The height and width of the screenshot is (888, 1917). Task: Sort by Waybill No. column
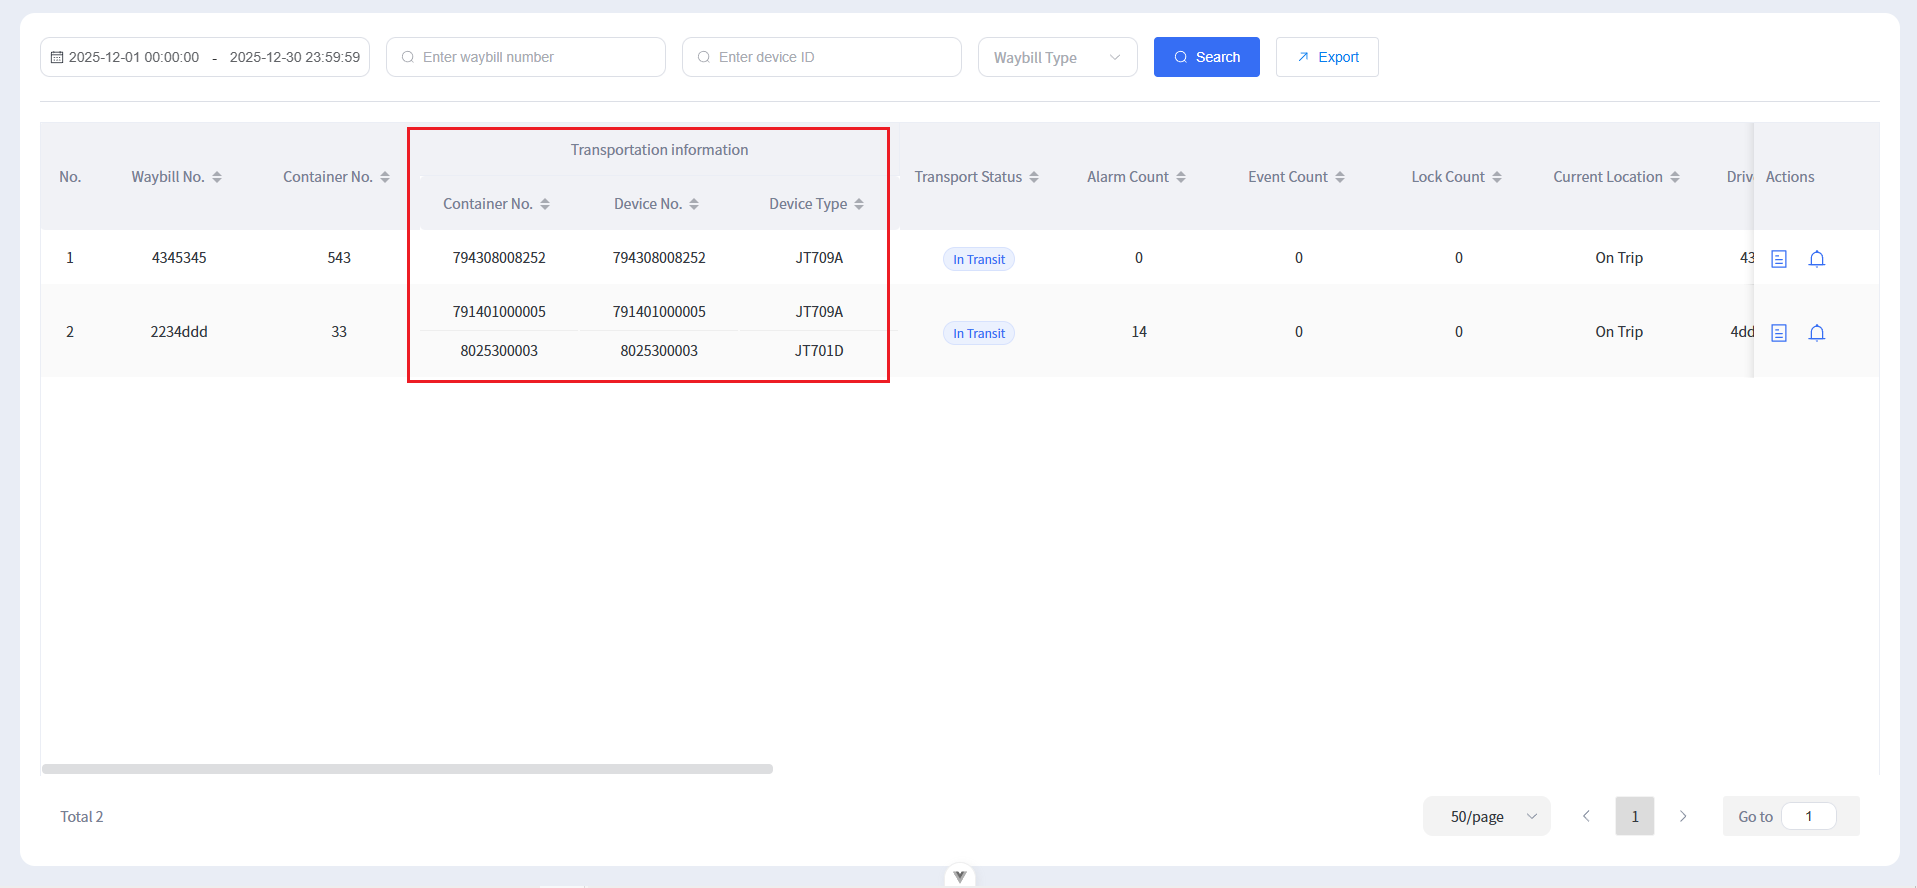point(217,177)
